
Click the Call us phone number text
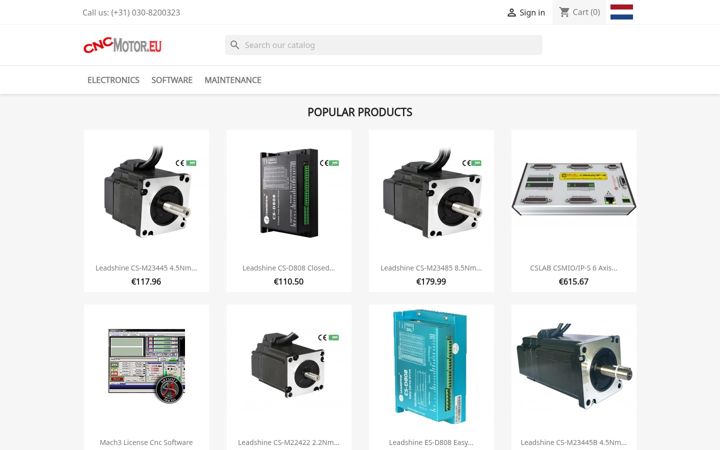click(x=131, y=12)
